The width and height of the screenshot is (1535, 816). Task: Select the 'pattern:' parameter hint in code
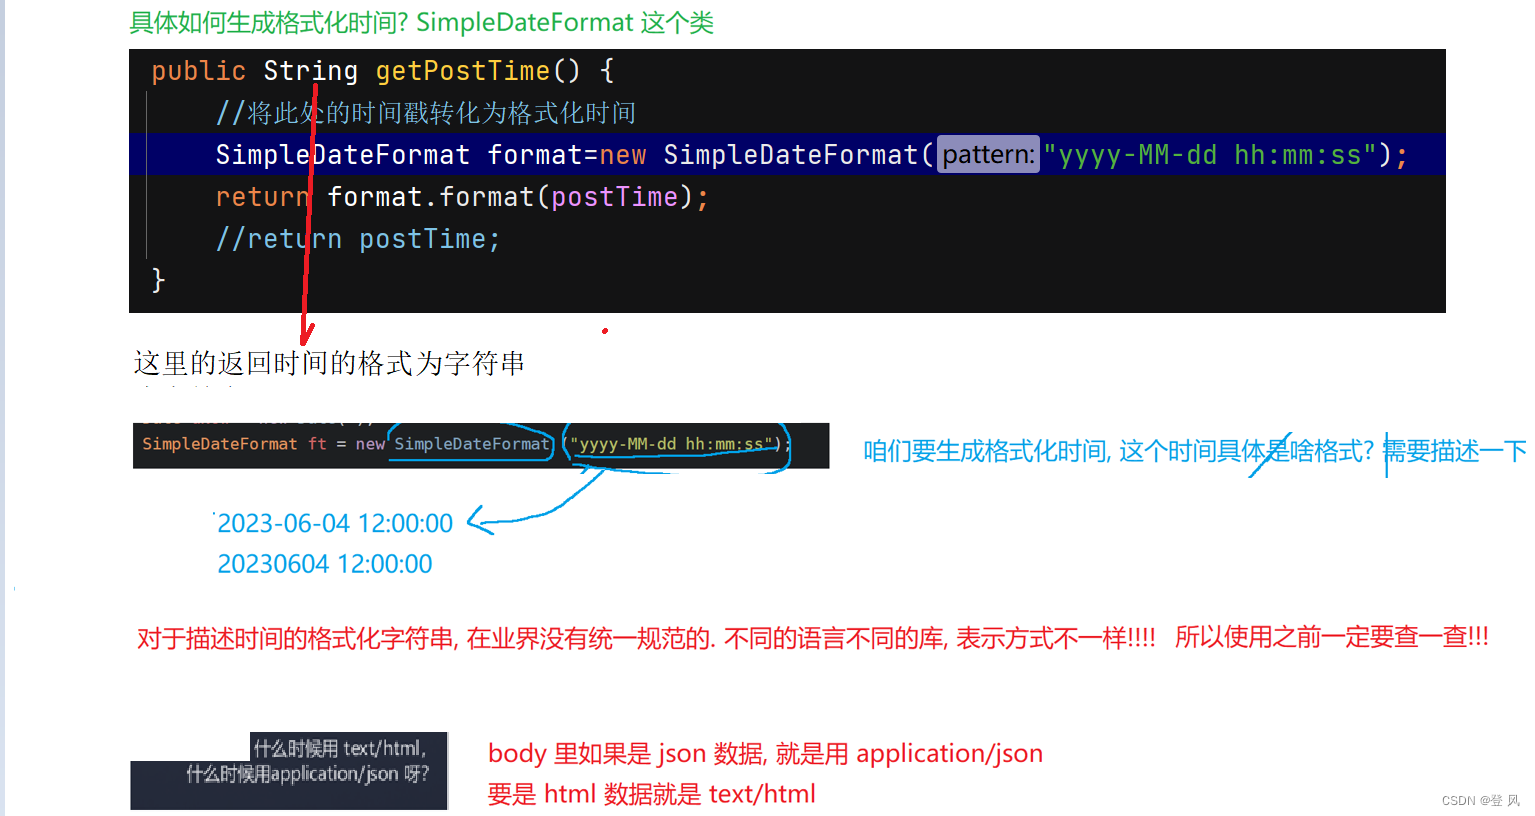pos(988,155)
